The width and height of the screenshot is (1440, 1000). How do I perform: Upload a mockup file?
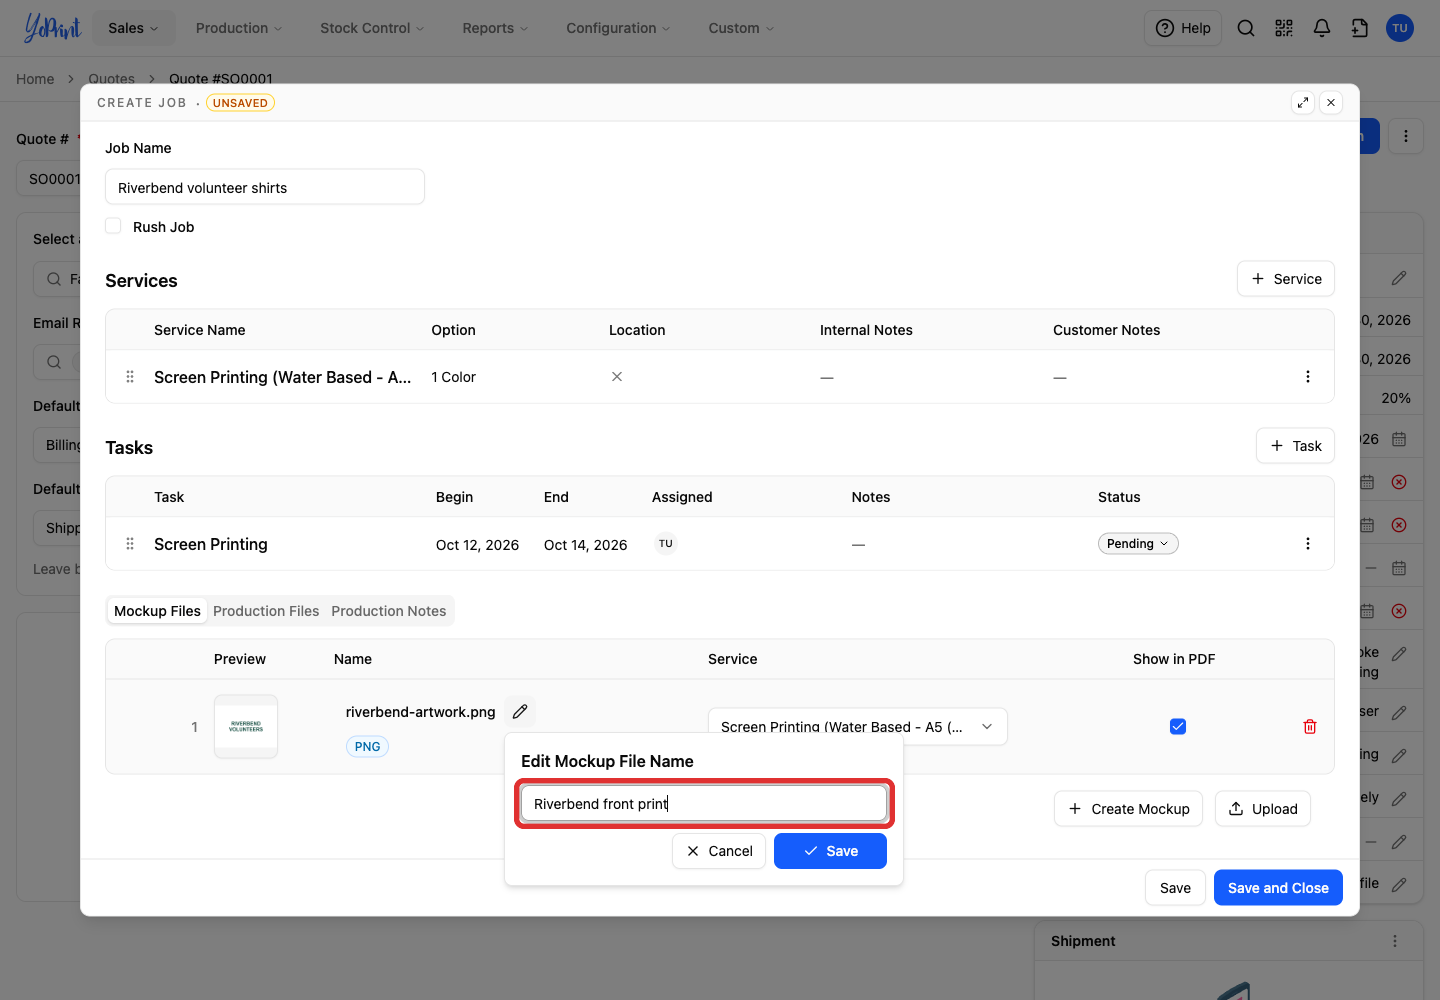click(1263, 809)
